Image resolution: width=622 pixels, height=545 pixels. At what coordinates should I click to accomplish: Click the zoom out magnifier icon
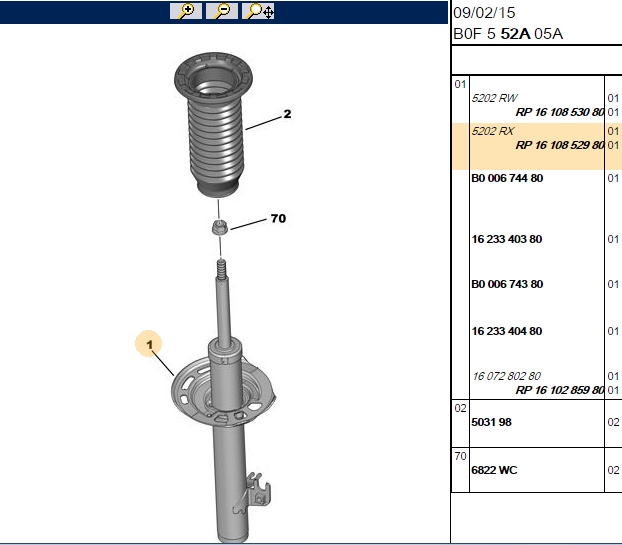coord(222,11)
